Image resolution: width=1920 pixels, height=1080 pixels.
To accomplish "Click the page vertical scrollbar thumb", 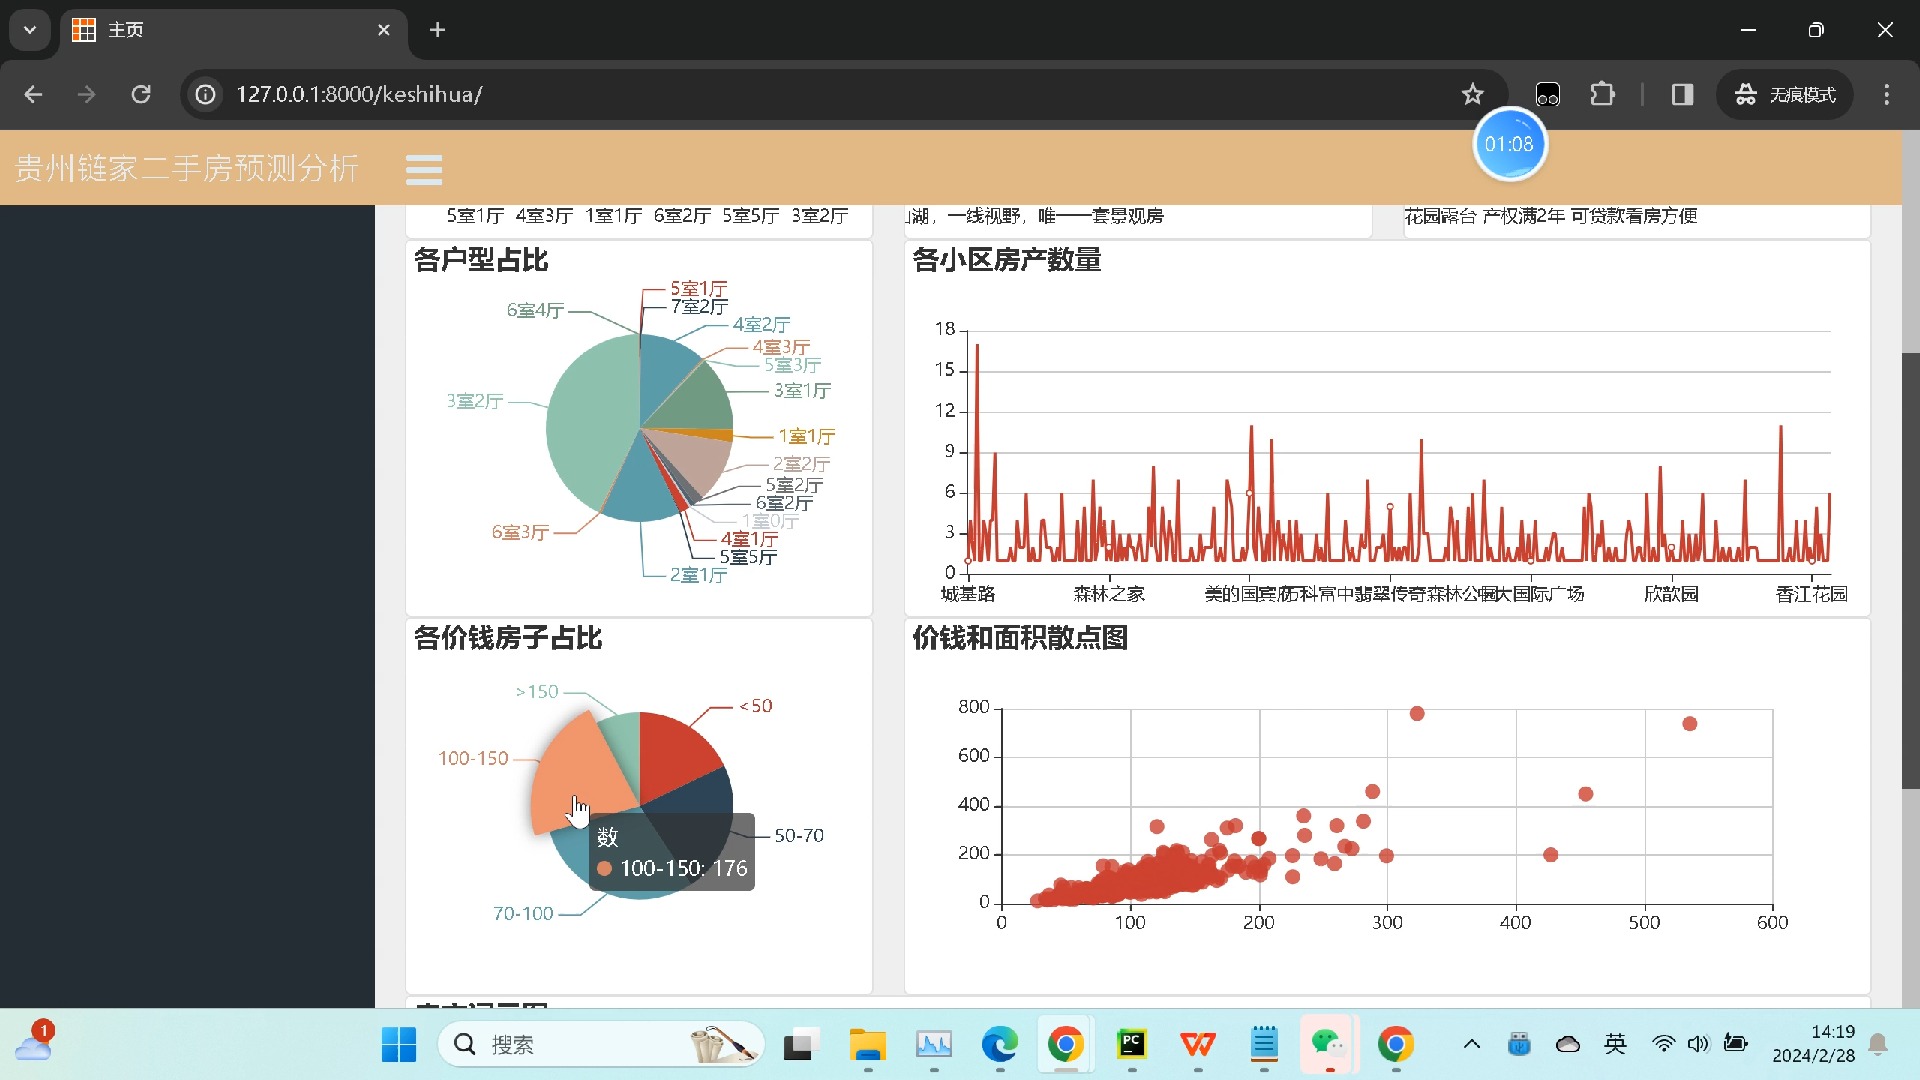I will pos(1910,570).
